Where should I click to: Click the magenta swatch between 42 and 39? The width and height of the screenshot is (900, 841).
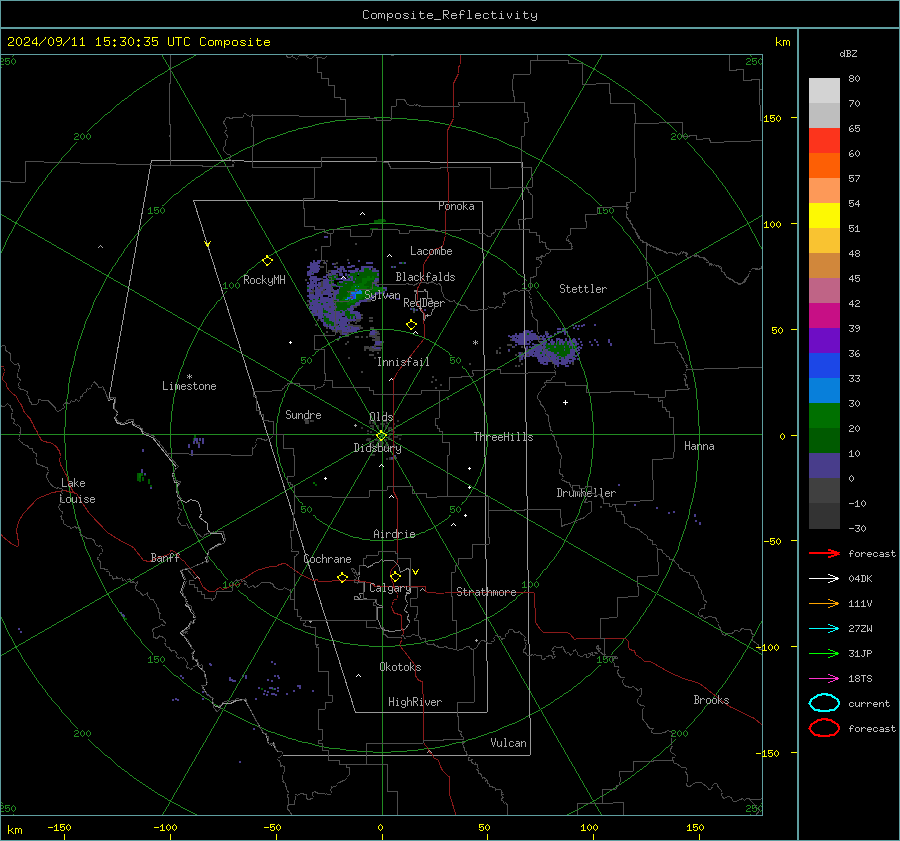pos(824,316)
